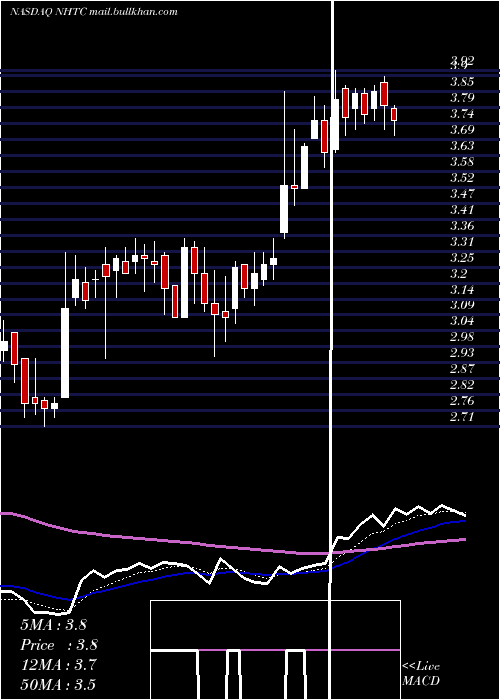Screen dimensions: 500x700
Task: Click the 3.14 price axis label
Action: [462, 290]
